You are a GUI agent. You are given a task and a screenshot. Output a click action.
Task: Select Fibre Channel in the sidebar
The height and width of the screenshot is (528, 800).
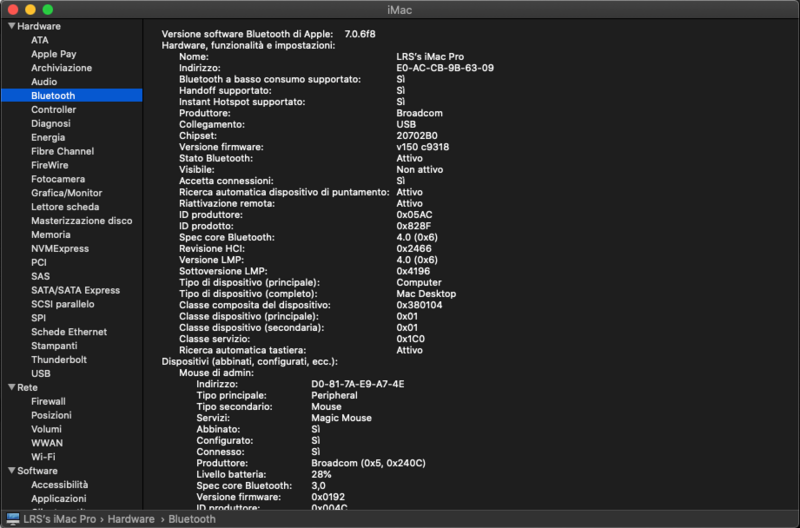[62, 151]
